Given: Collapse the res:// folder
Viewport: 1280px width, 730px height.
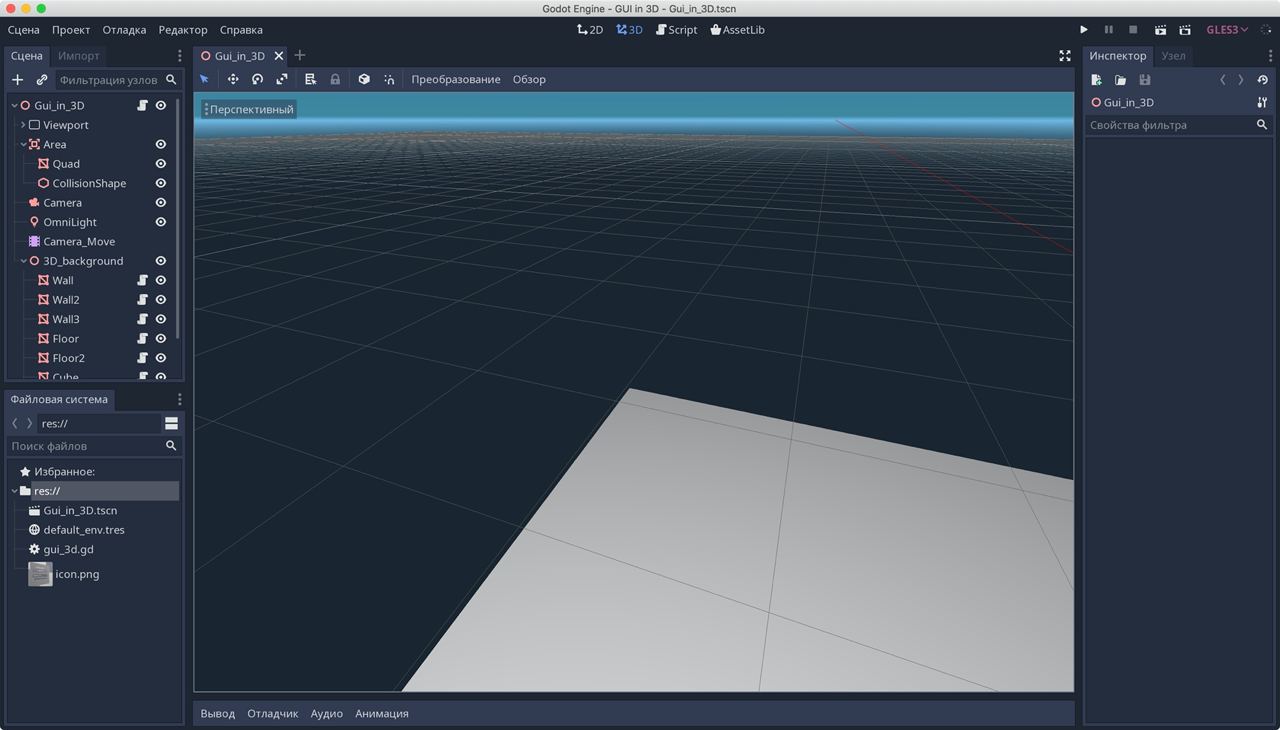Looking at the screenshot, I should coord(14,491).
